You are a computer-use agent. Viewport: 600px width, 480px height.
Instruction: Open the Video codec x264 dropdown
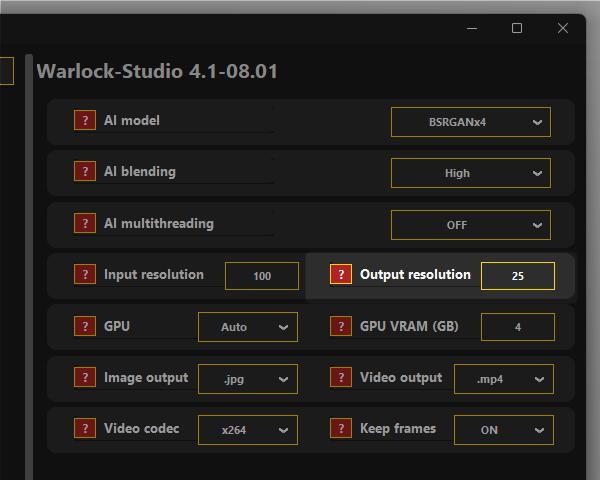coord(248,430)
